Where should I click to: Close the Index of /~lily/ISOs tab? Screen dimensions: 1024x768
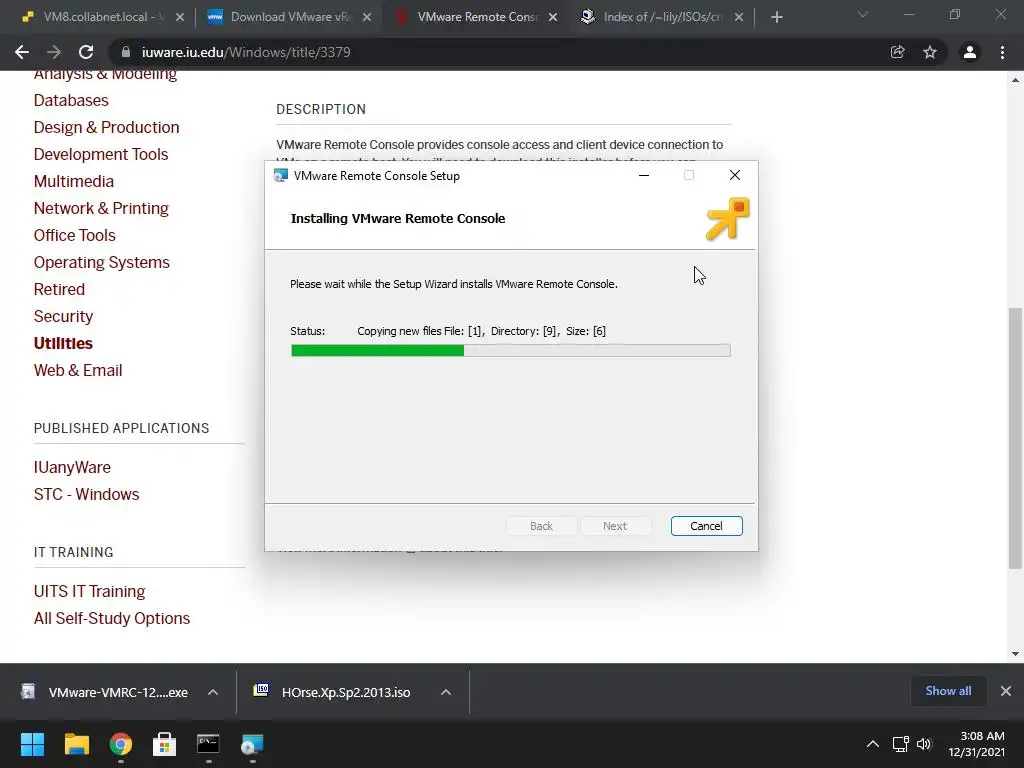tap(739, 17)
